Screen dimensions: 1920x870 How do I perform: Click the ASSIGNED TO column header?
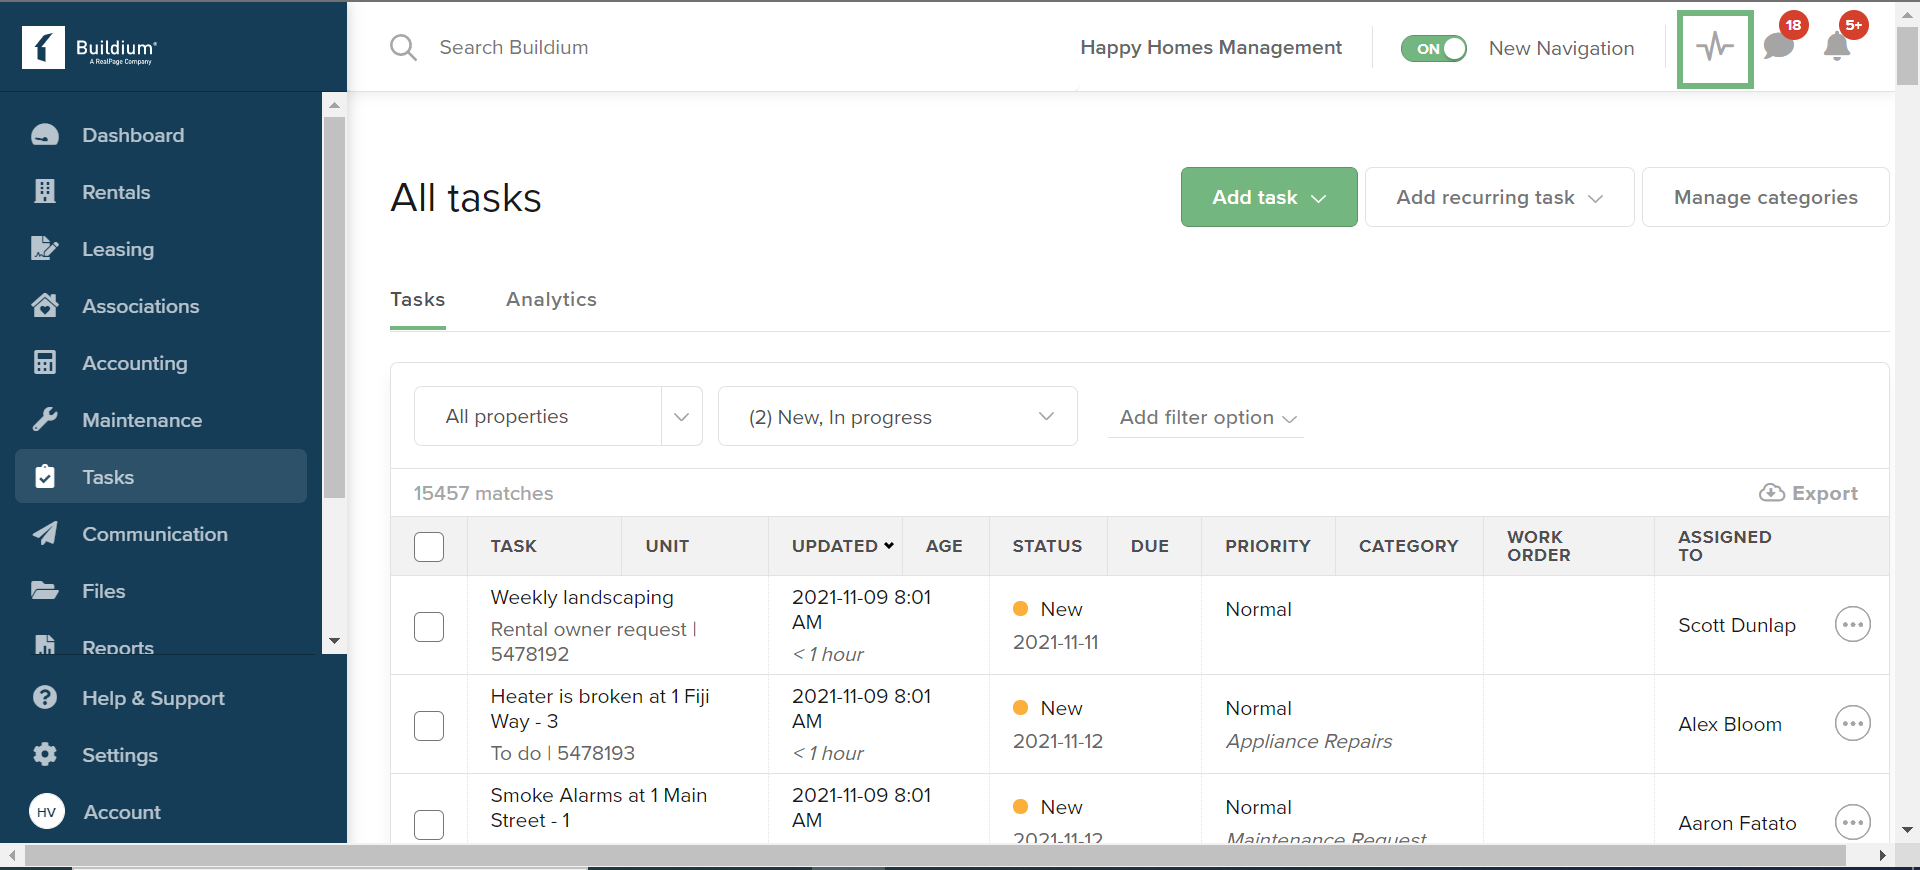coord(1724,546)
